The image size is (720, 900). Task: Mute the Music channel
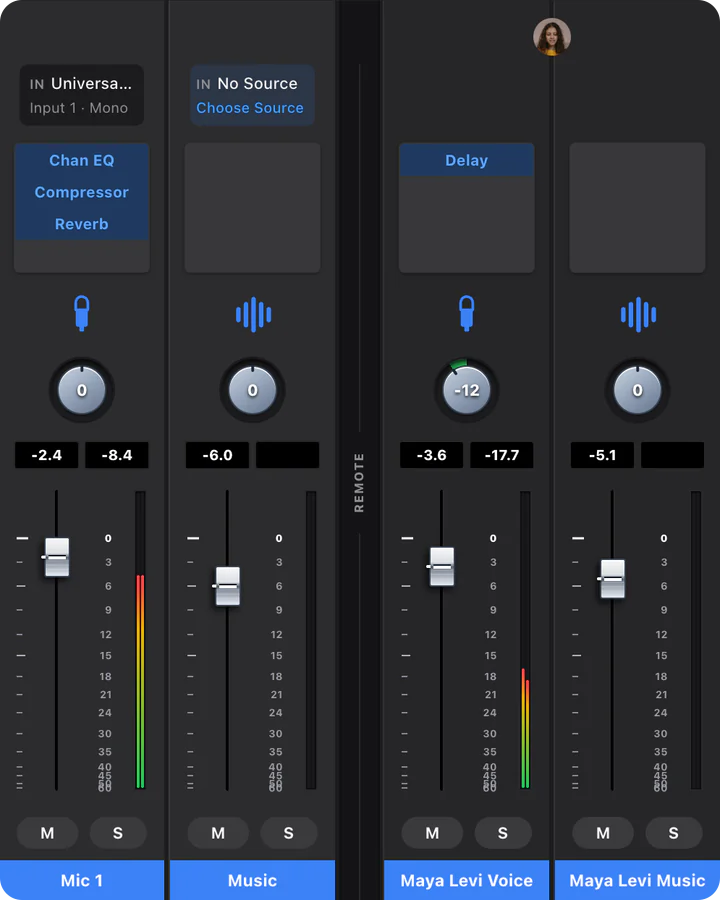[x=218, y=833]
